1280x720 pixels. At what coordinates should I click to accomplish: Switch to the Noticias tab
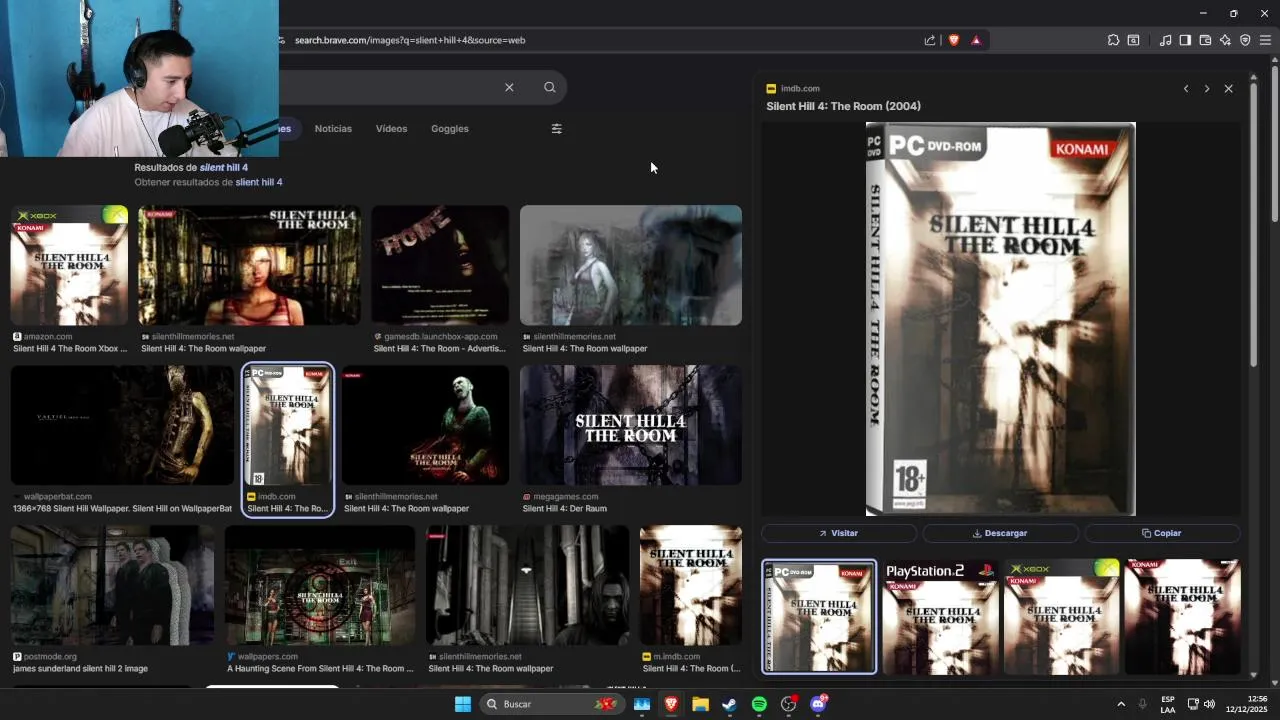(x=333, y=129)
